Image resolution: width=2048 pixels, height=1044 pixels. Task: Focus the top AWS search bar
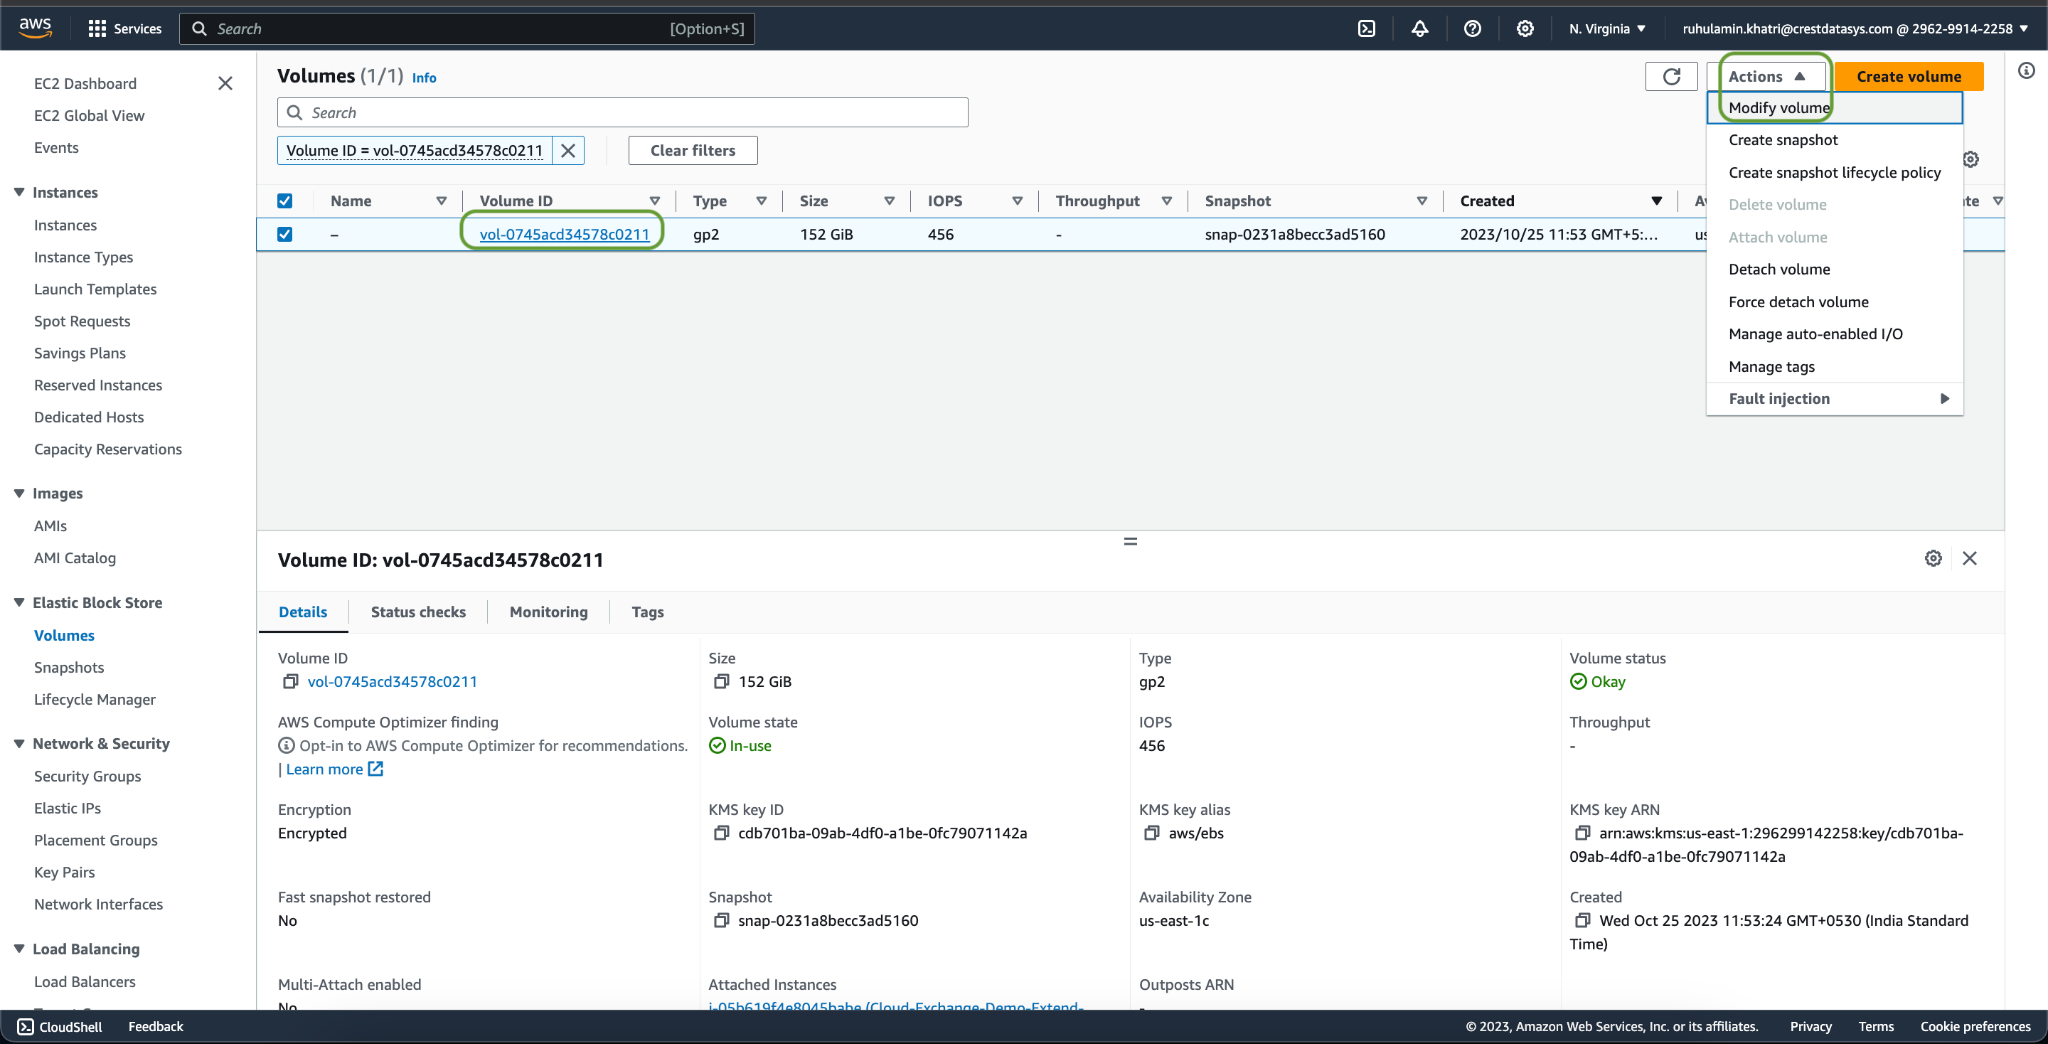467,28
